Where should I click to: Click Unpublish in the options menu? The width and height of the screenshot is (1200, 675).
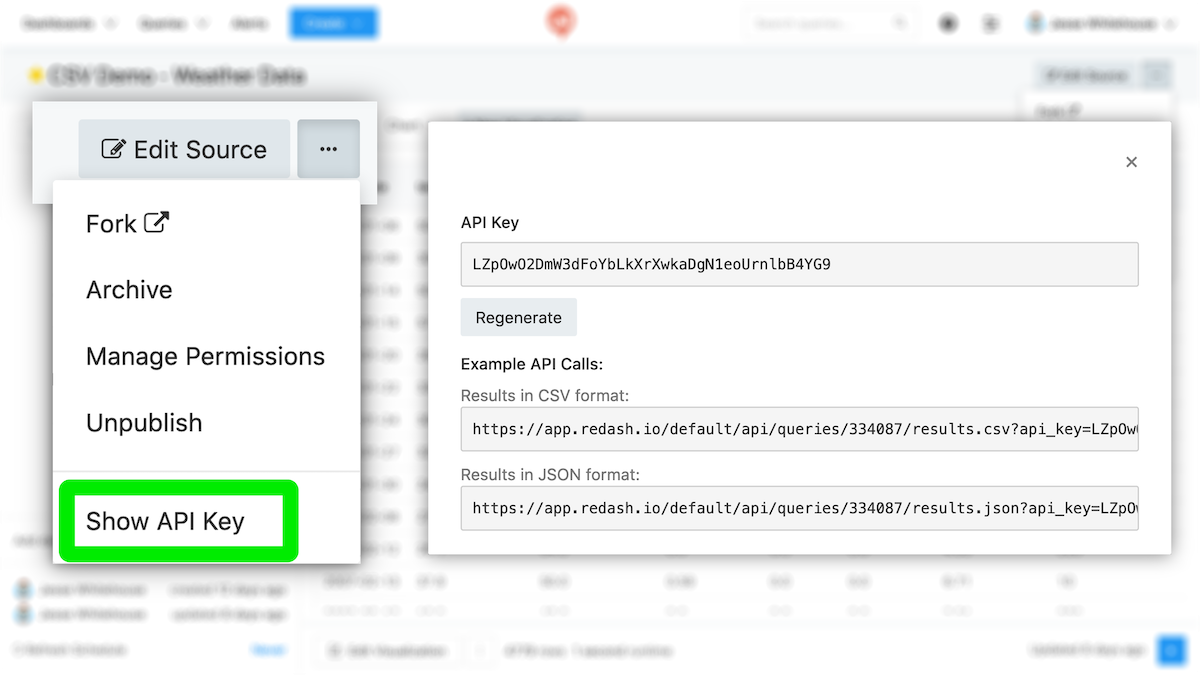pyautogui.click(x=144, y=423)
